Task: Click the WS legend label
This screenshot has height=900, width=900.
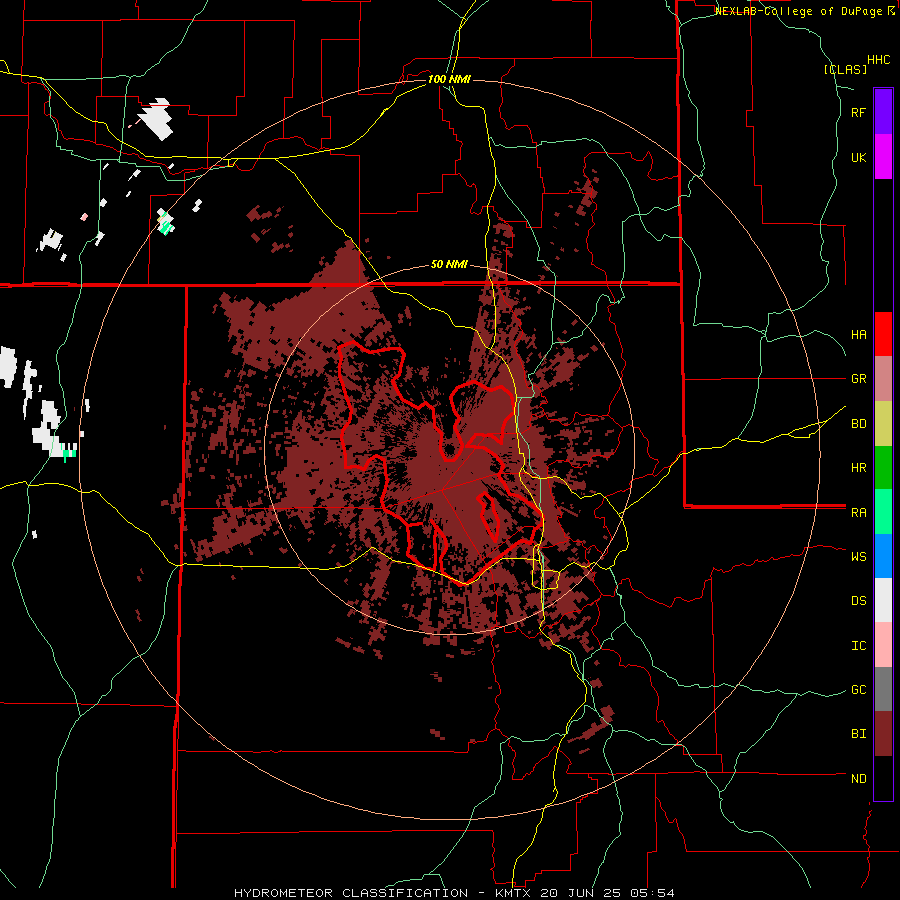Action: 858,557
